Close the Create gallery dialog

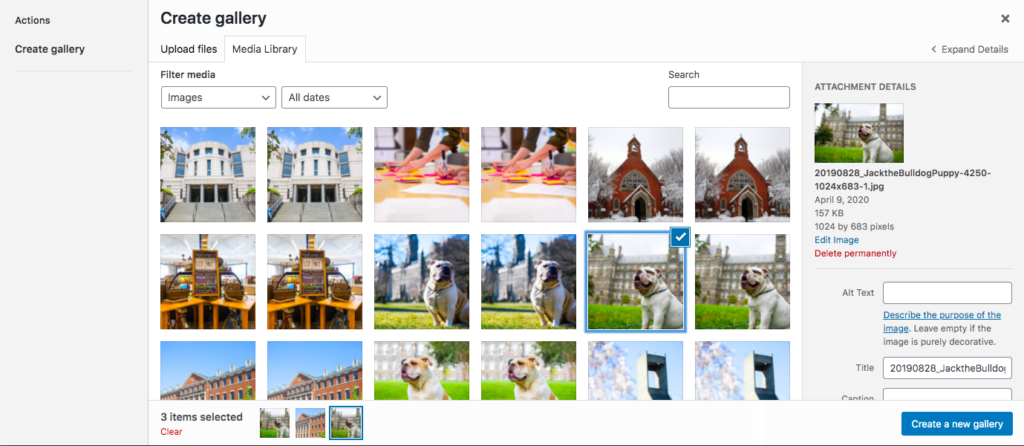pyautogui.click(x=1005, y=19)
